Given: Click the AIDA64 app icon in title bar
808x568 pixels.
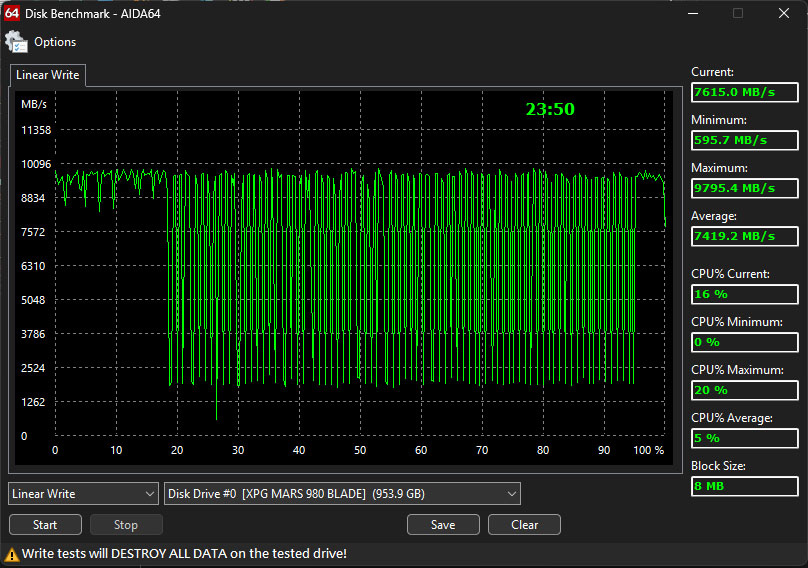Looking at the screenshot, I should click(x=11, y=13).
